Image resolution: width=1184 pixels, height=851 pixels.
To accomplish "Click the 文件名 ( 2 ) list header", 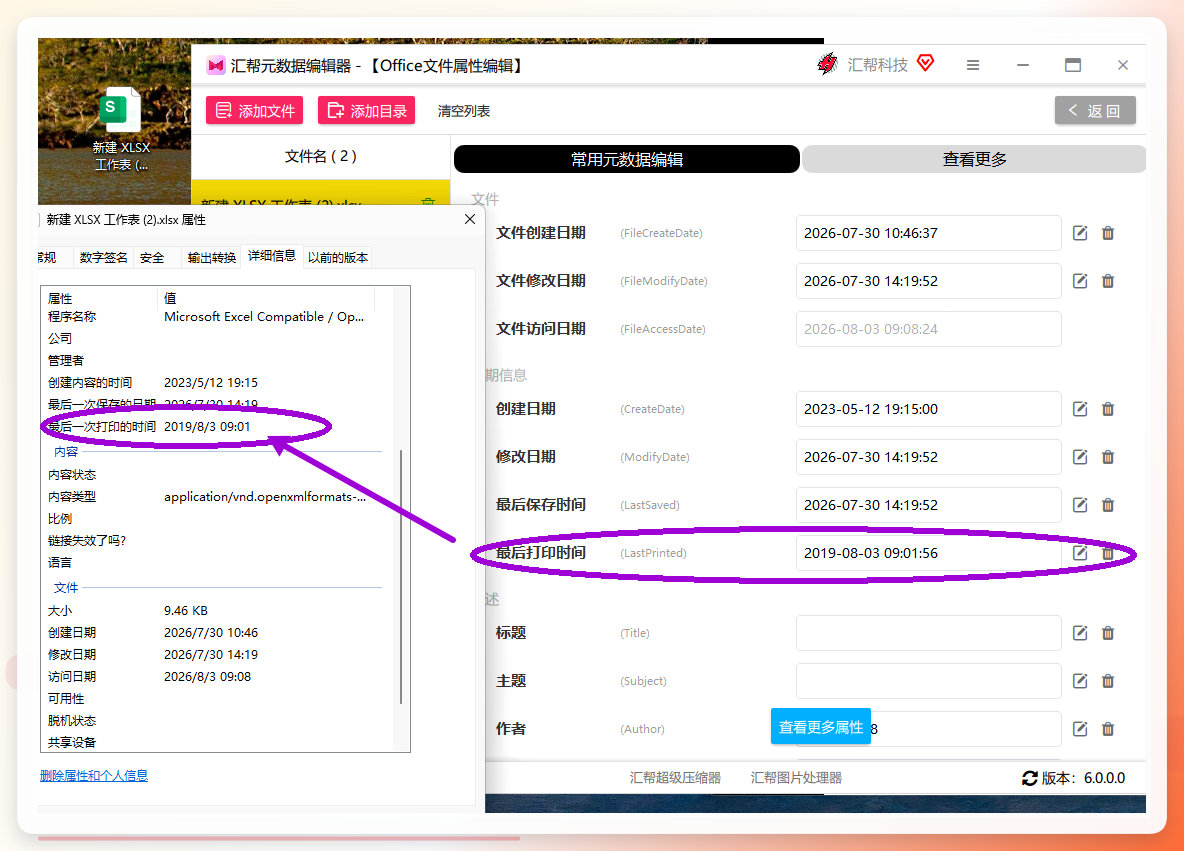I will tap(321, 156).
